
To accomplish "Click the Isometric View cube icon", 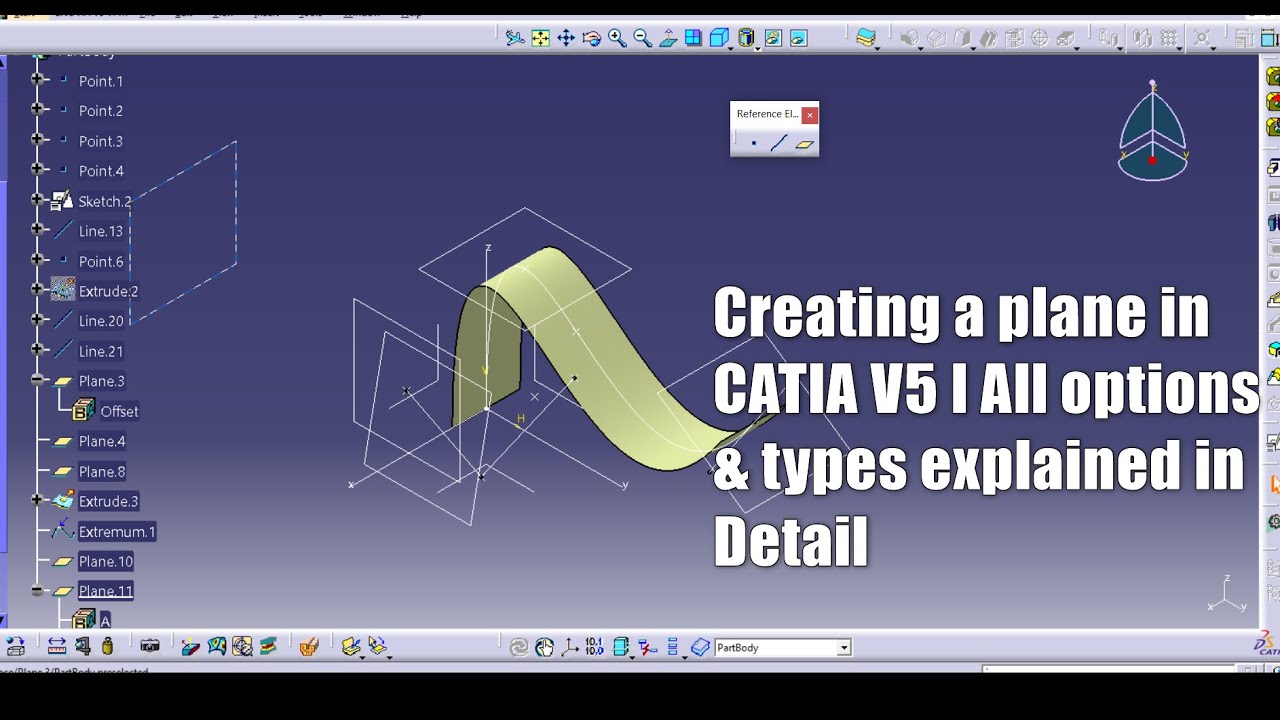I will point(718,38).
